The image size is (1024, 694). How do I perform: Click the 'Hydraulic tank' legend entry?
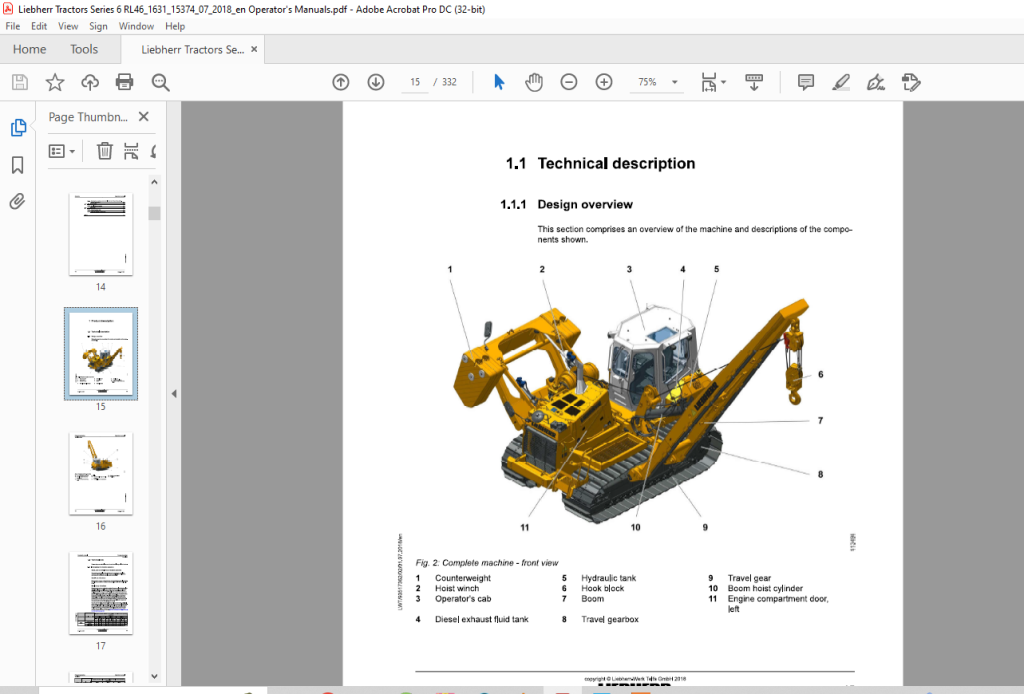pyautogui.click(x=608, y=578)
